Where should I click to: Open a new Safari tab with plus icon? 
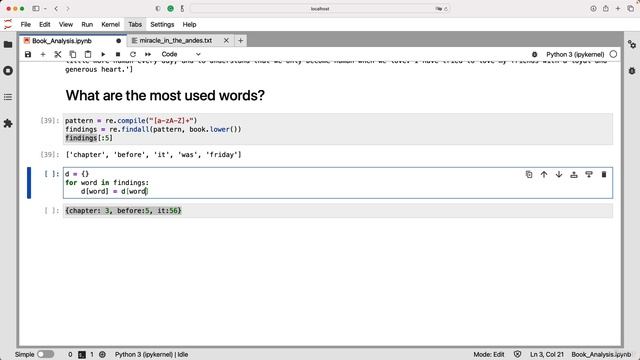pyautogui.click(x=618, y=9)
